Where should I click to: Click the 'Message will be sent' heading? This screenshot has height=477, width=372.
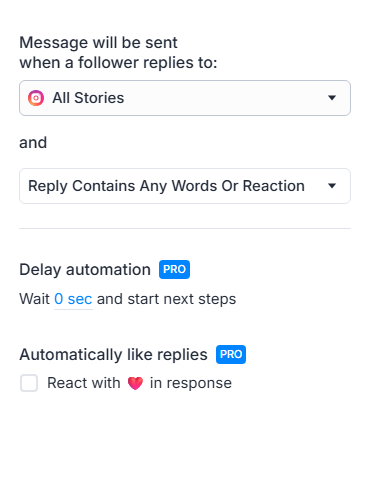coord(98,43)
